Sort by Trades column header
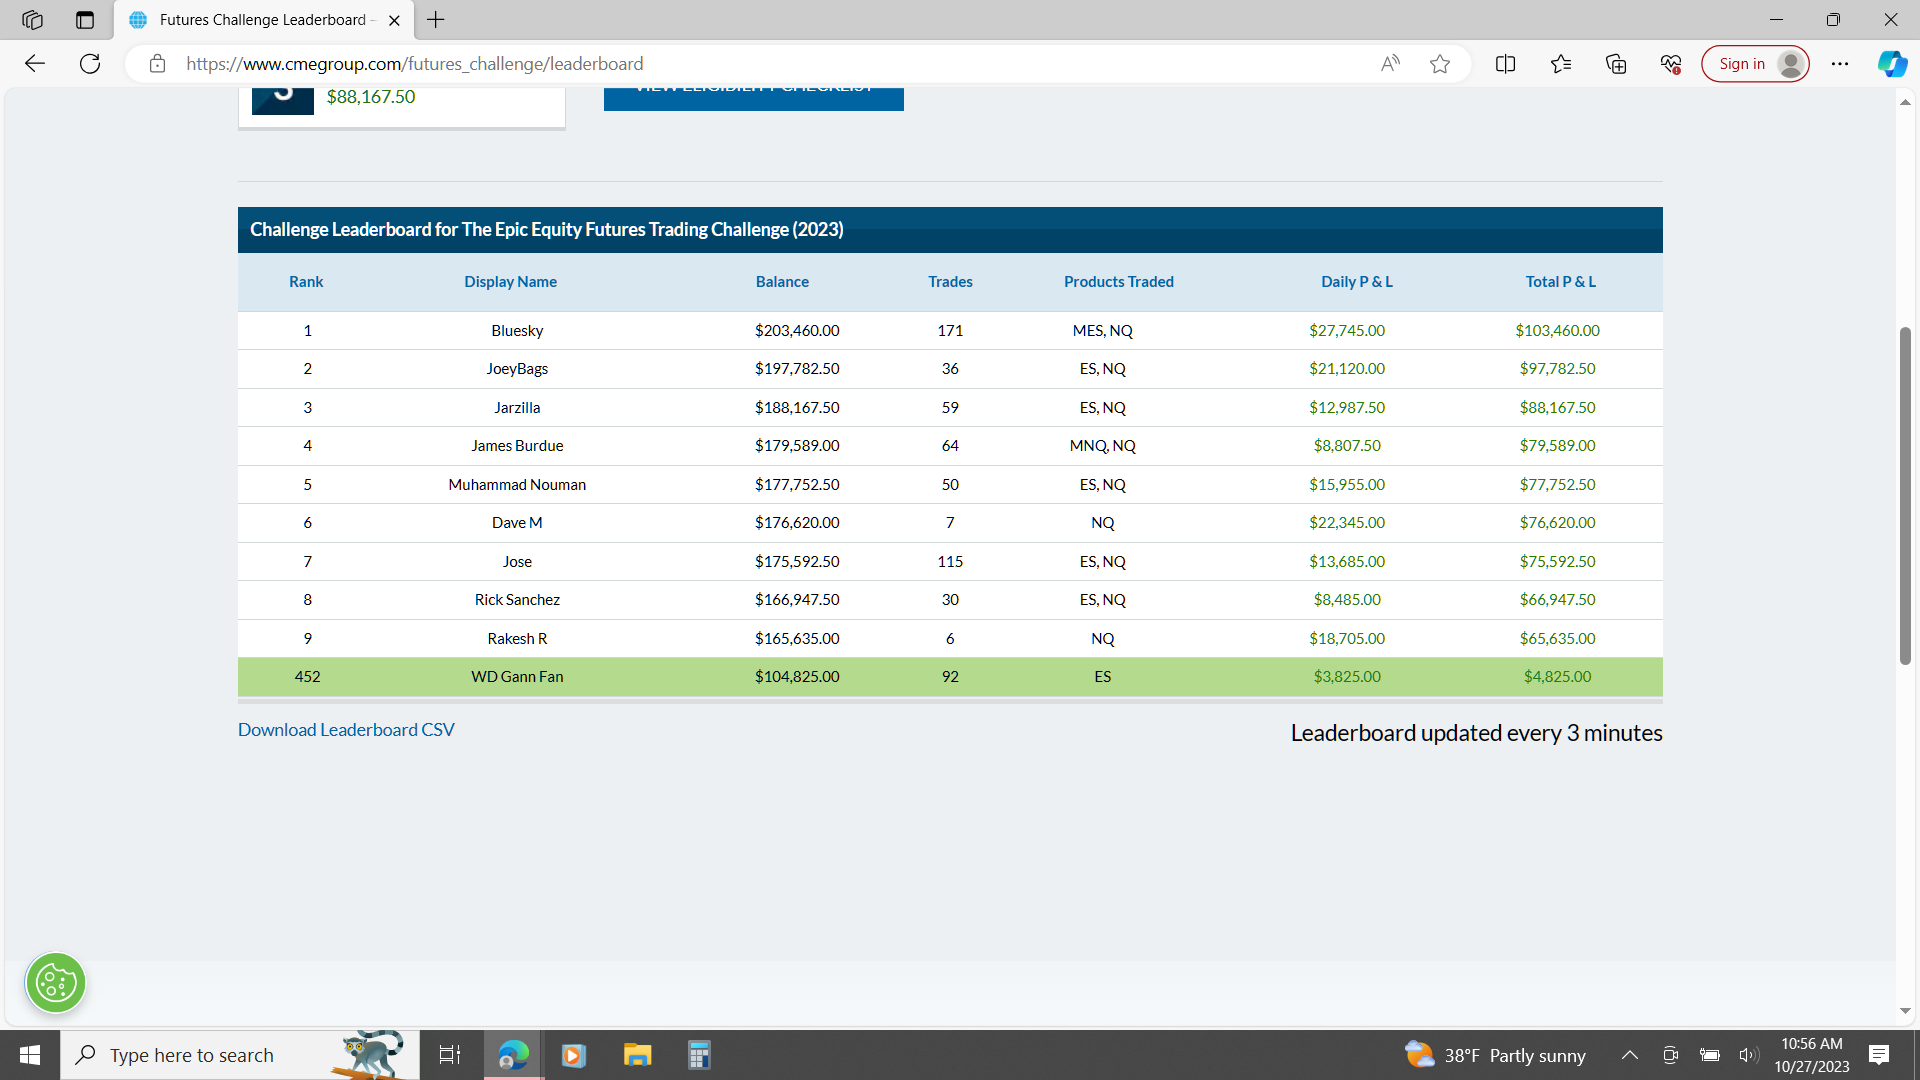The width and height of the screenshot is (1920, 1080). coord(950,282)
